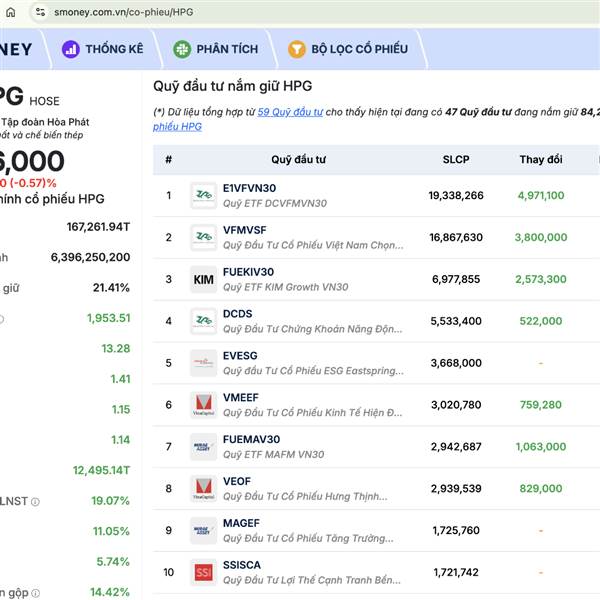
Task: Click the Quỹ ETF DCVFMVN30 description
Action: [x=275, y=203]
